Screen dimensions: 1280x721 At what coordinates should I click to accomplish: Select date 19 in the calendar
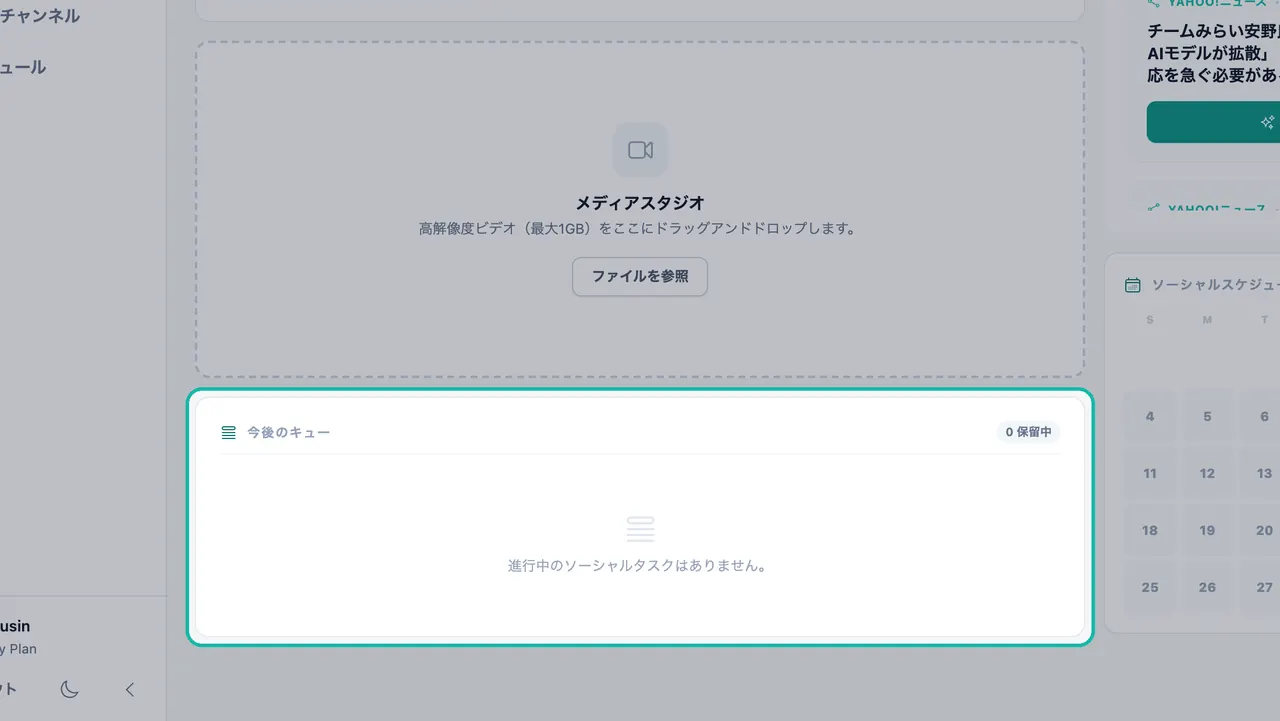pyautogui.click(x=1207, y=530)
